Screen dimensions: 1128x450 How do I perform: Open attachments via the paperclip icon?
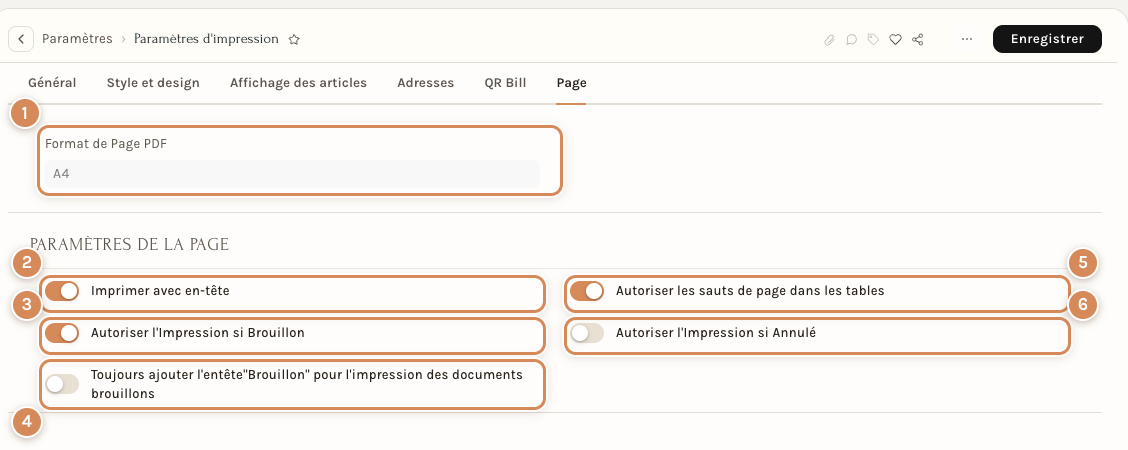point(829,40)
